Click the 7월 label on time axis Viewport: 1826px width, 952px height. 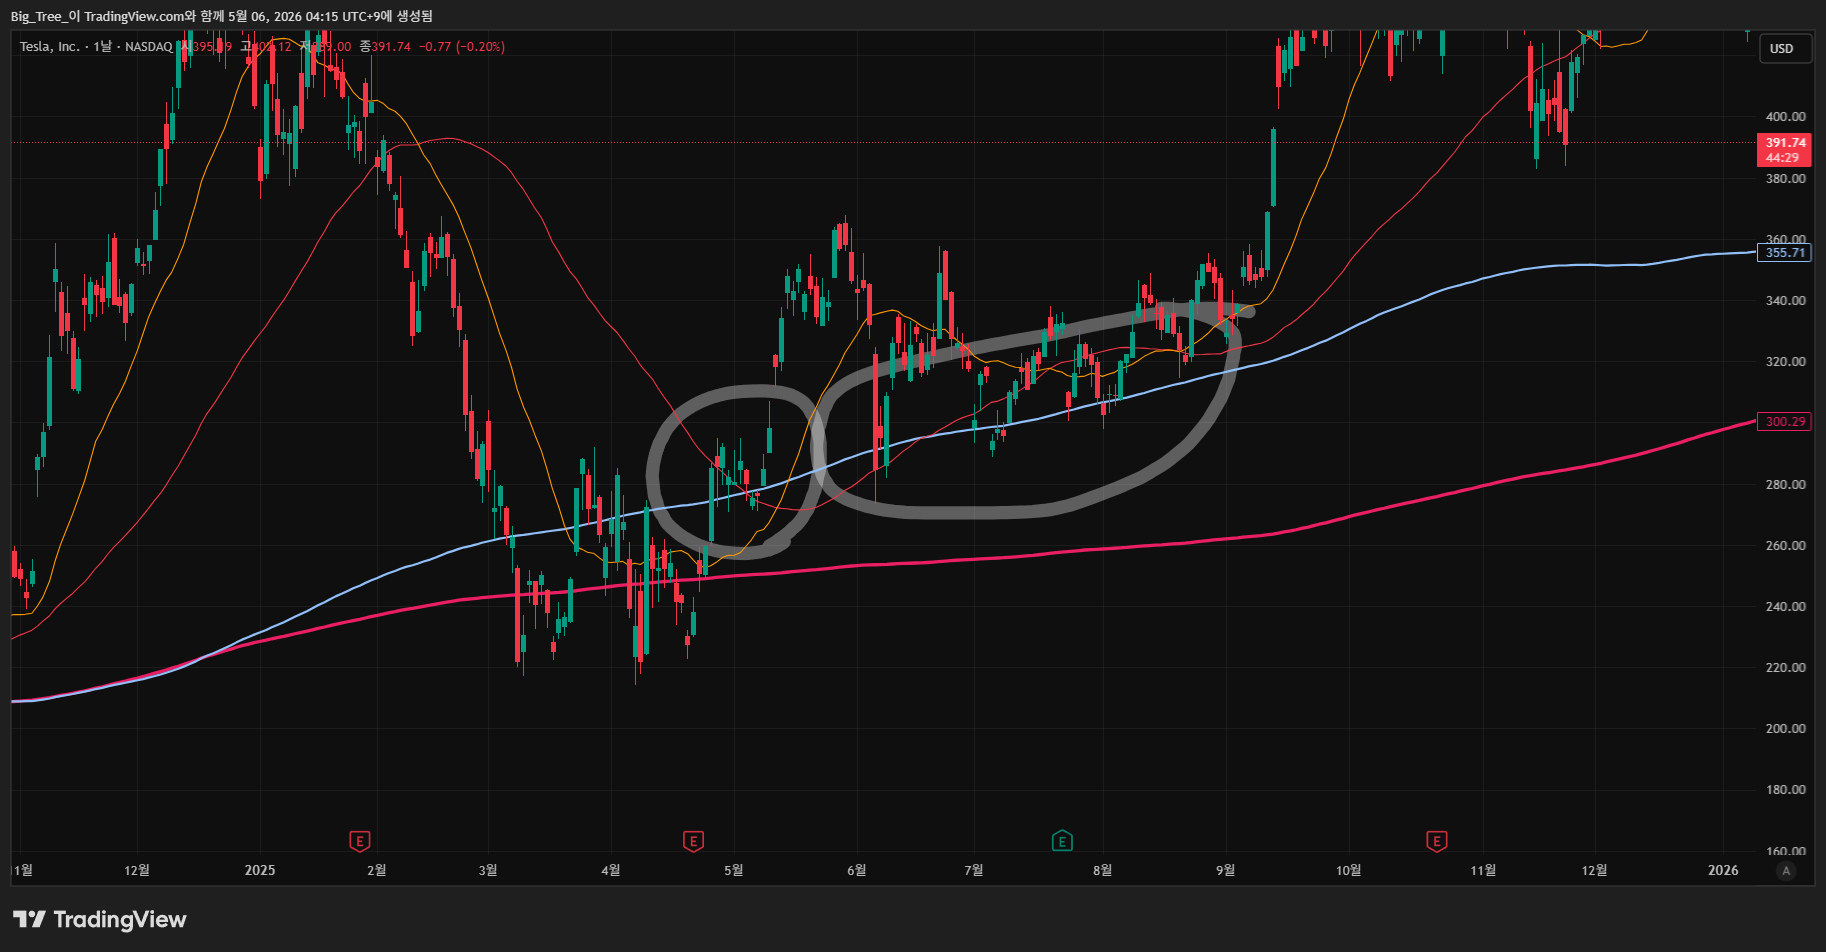974,870
